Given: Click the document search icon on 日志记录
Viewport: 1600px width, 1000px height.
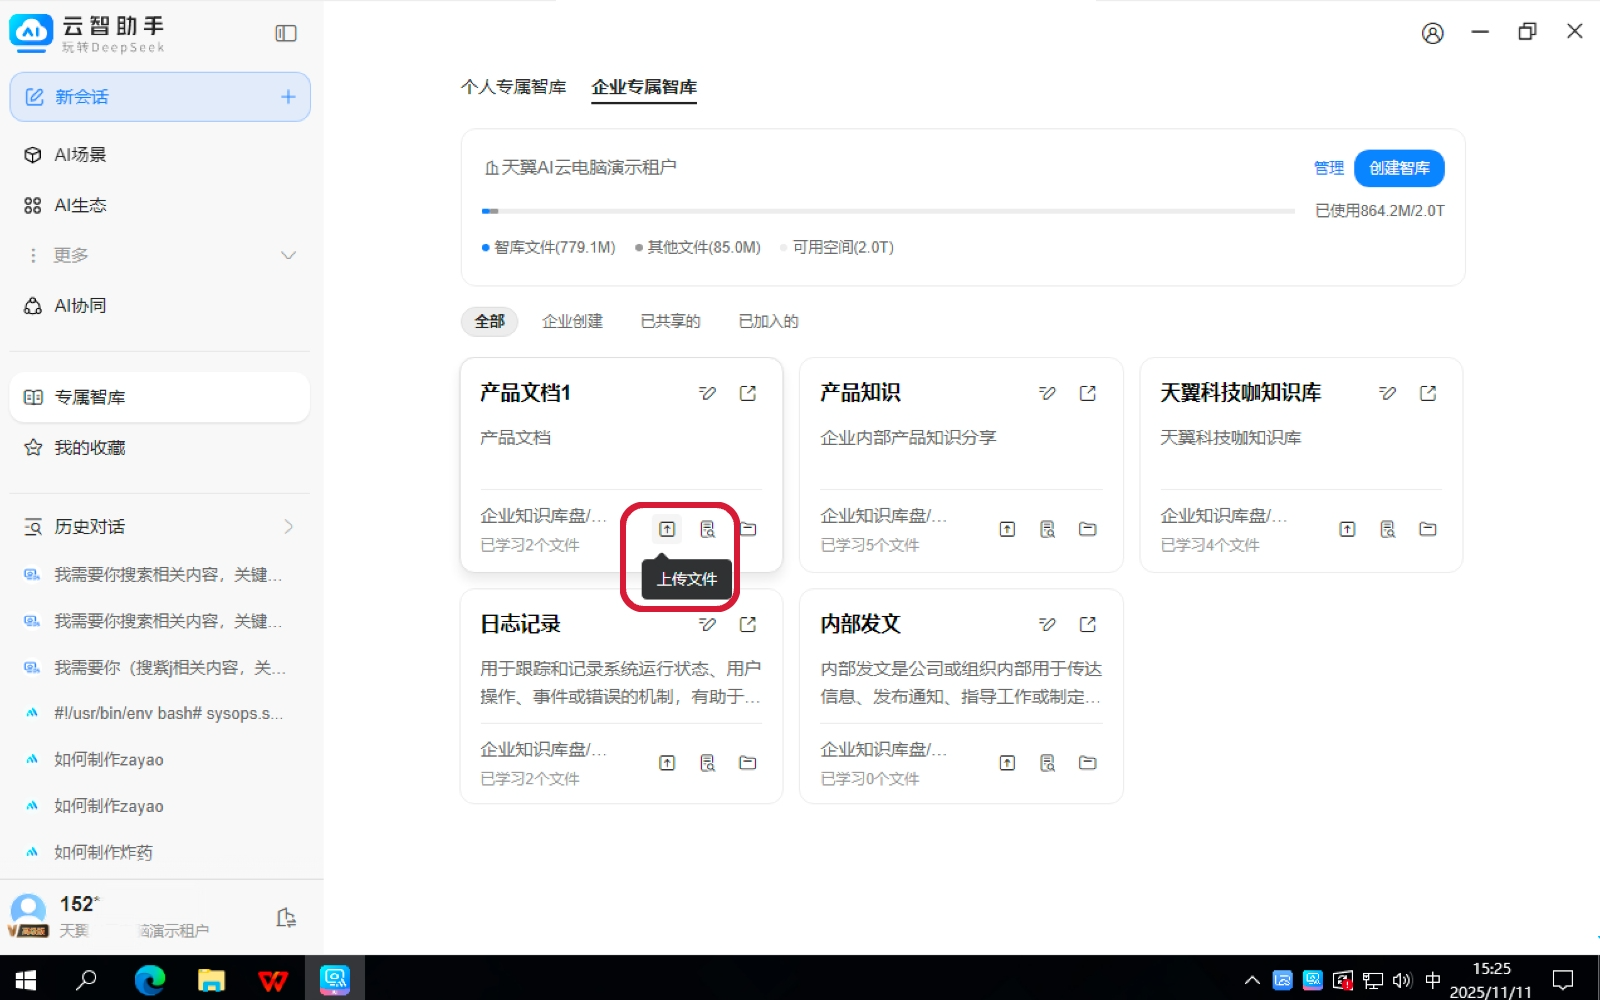Looking at the screenshot, I should [x=707, y=763].
